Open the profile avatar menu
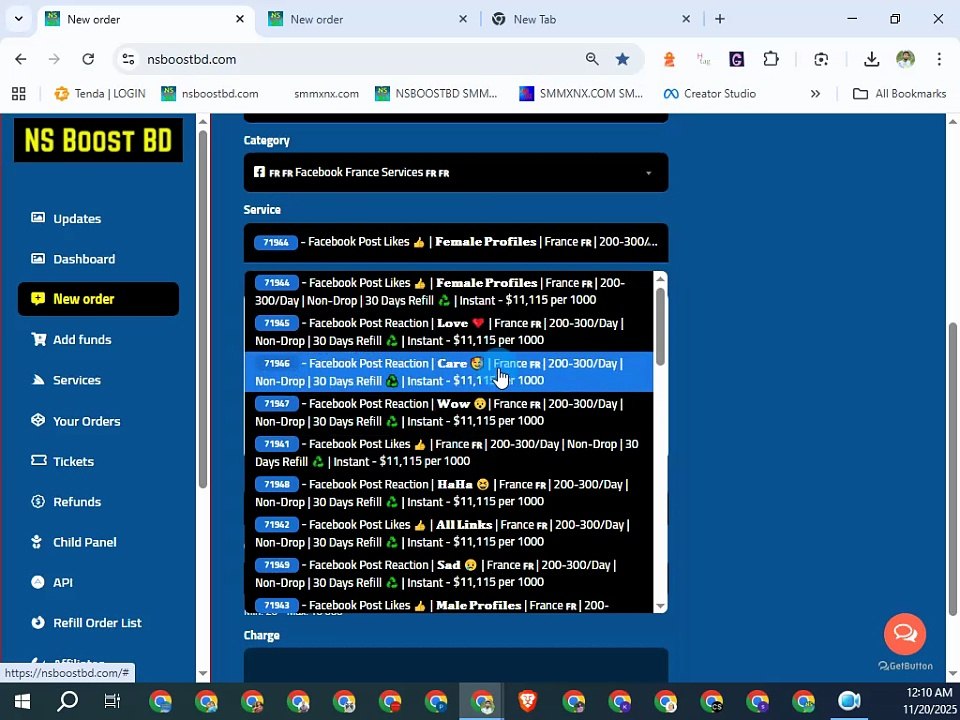This screenshot has height=720, width=960. pyautogui.click(x=906, y=59)
